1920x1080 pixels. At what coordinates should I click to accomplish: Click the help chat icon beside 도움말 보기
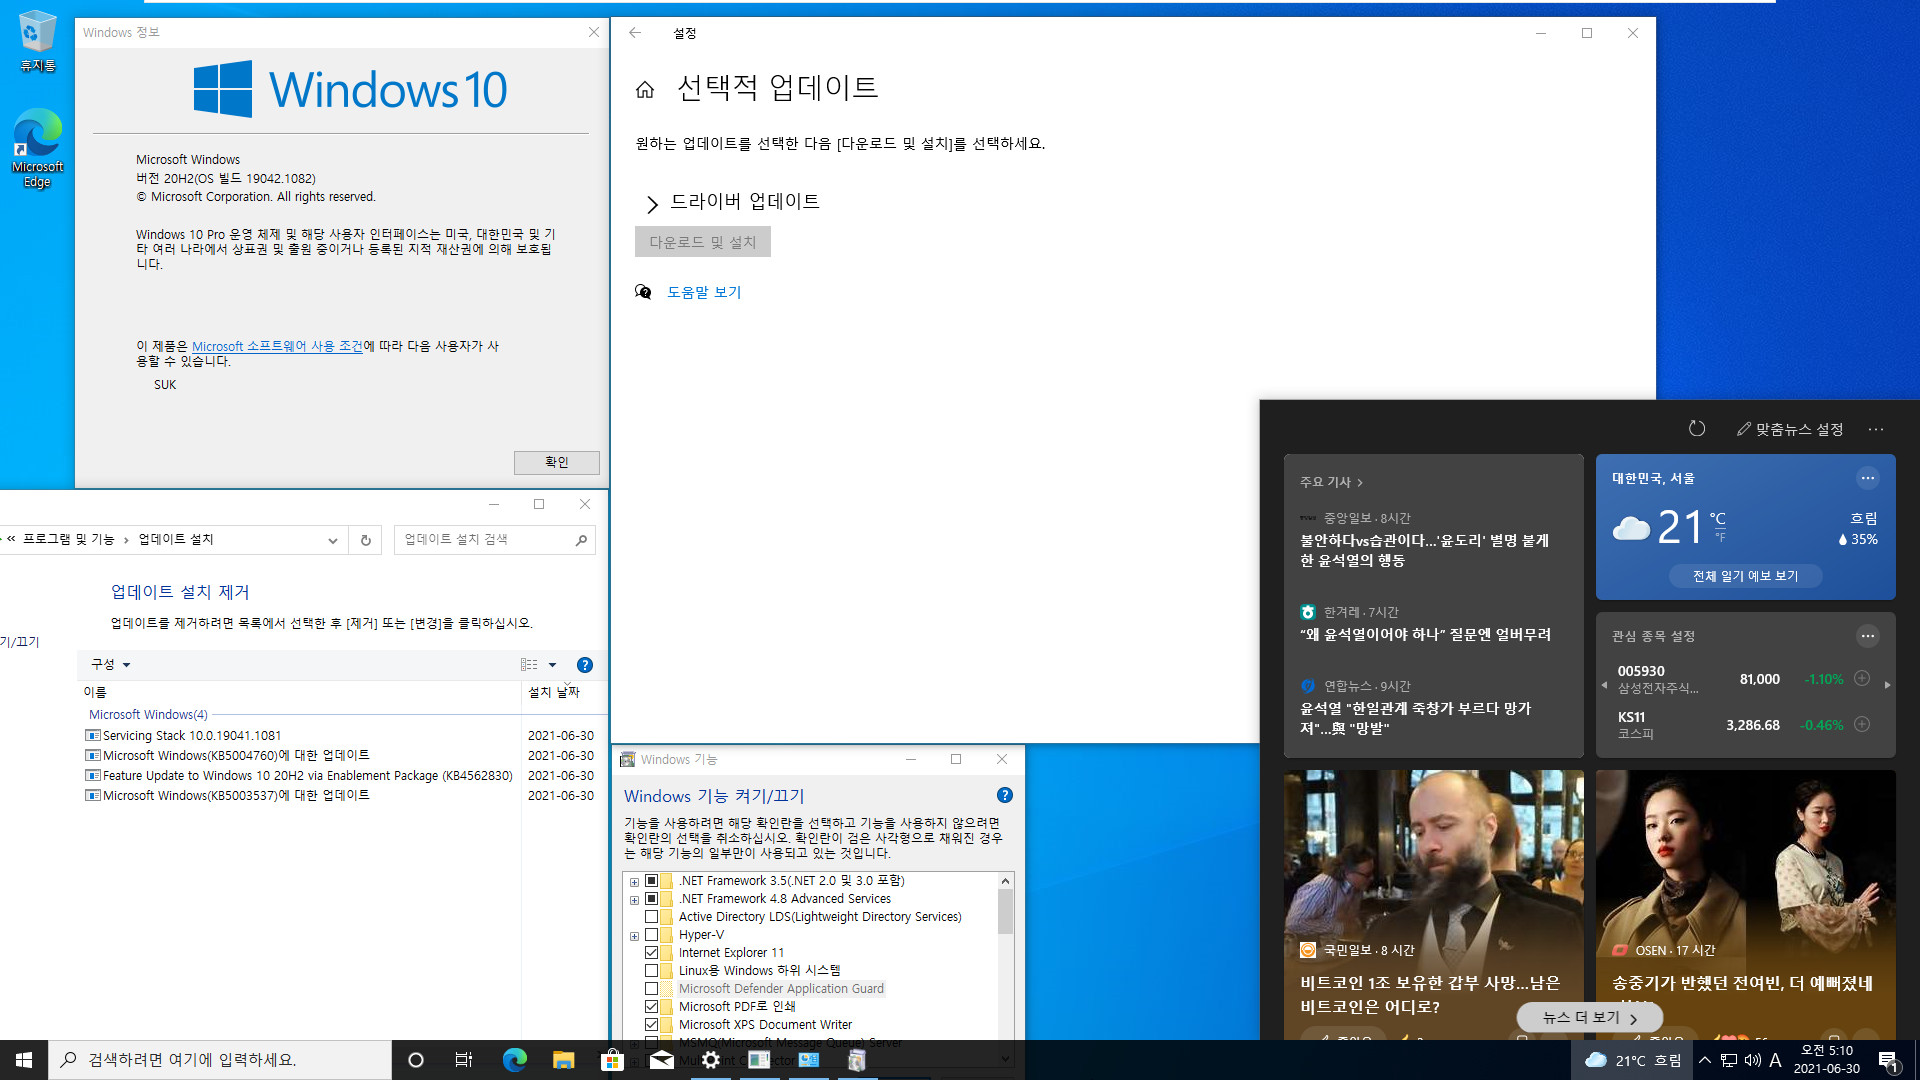point(643,292)
